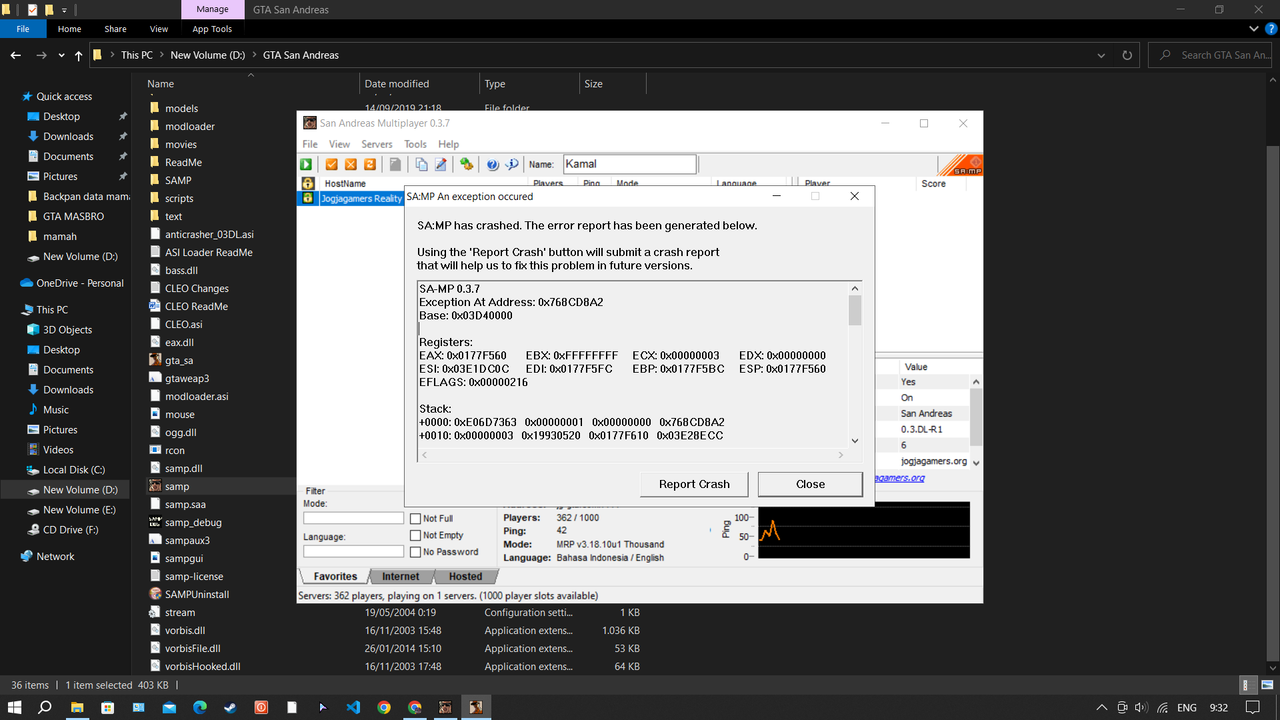Click the Up-directory arrow in Explorer
The width and height of the screenshot is (1280, 720).
[79, 55]
